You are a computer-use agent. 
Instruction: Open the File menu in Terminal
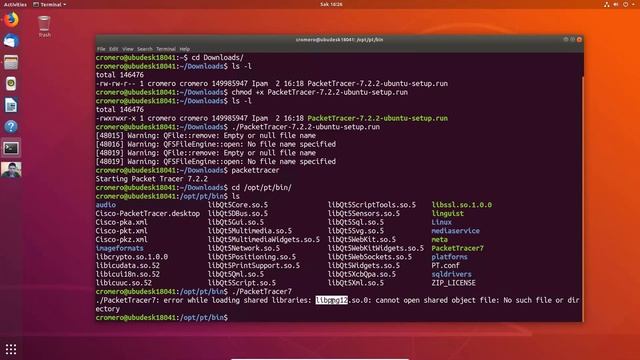pos(101,49)
